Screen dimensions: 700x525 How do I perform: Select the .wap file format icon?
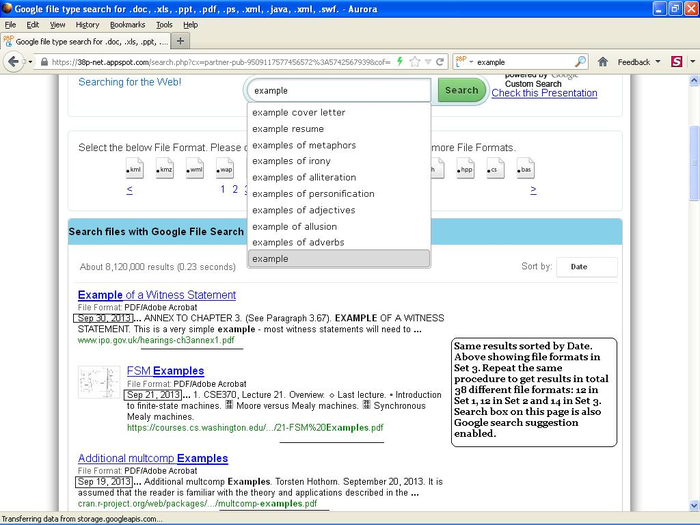(x=225, y=168)
